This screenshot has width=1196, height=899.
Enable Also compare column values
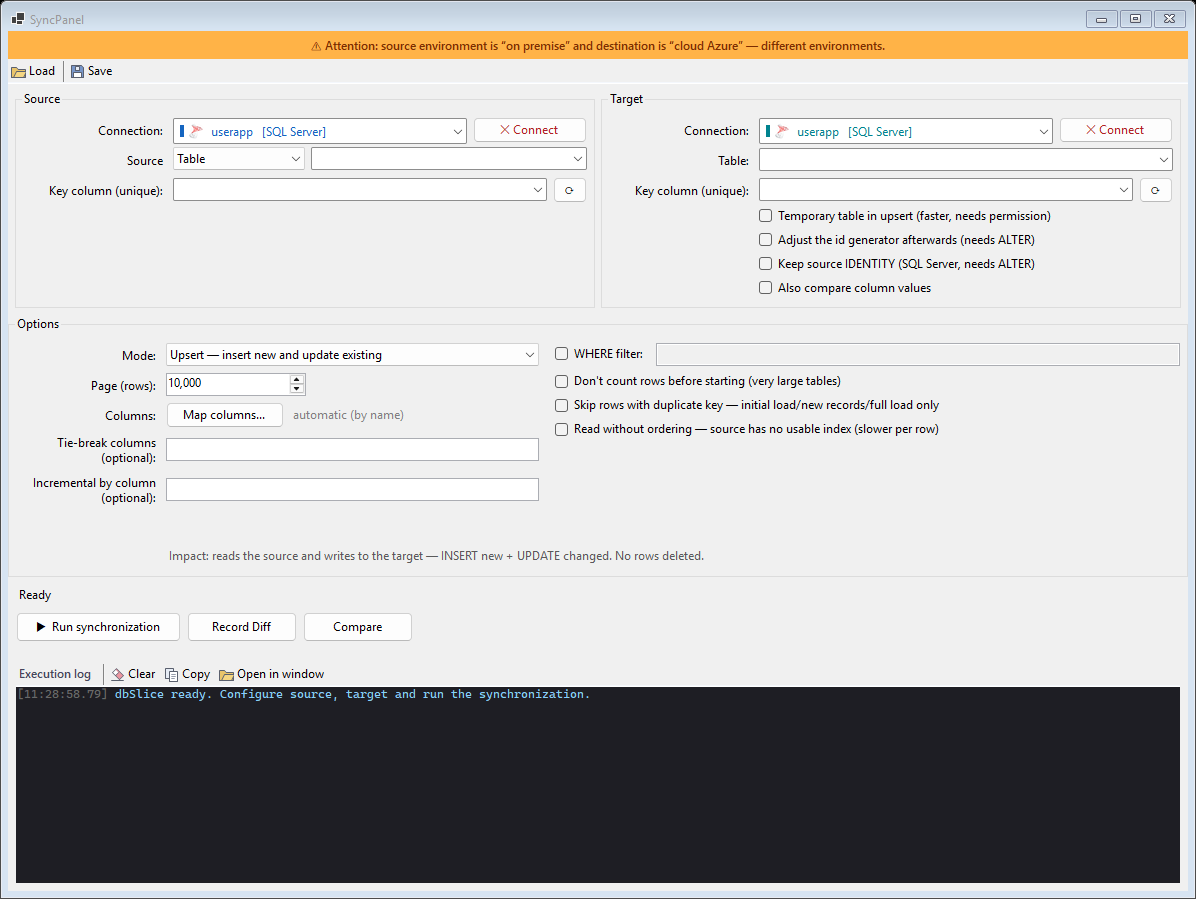[x=766, y=287]
